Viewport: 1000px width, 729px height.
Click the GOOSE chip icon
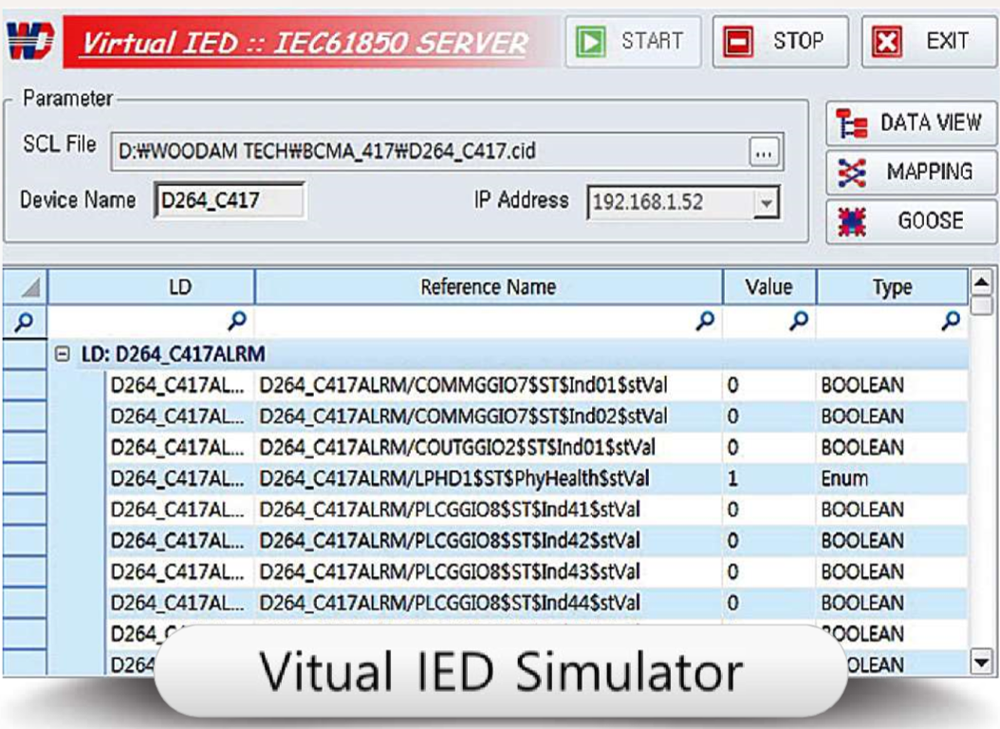pyautogui.click(x=852, y=221)
